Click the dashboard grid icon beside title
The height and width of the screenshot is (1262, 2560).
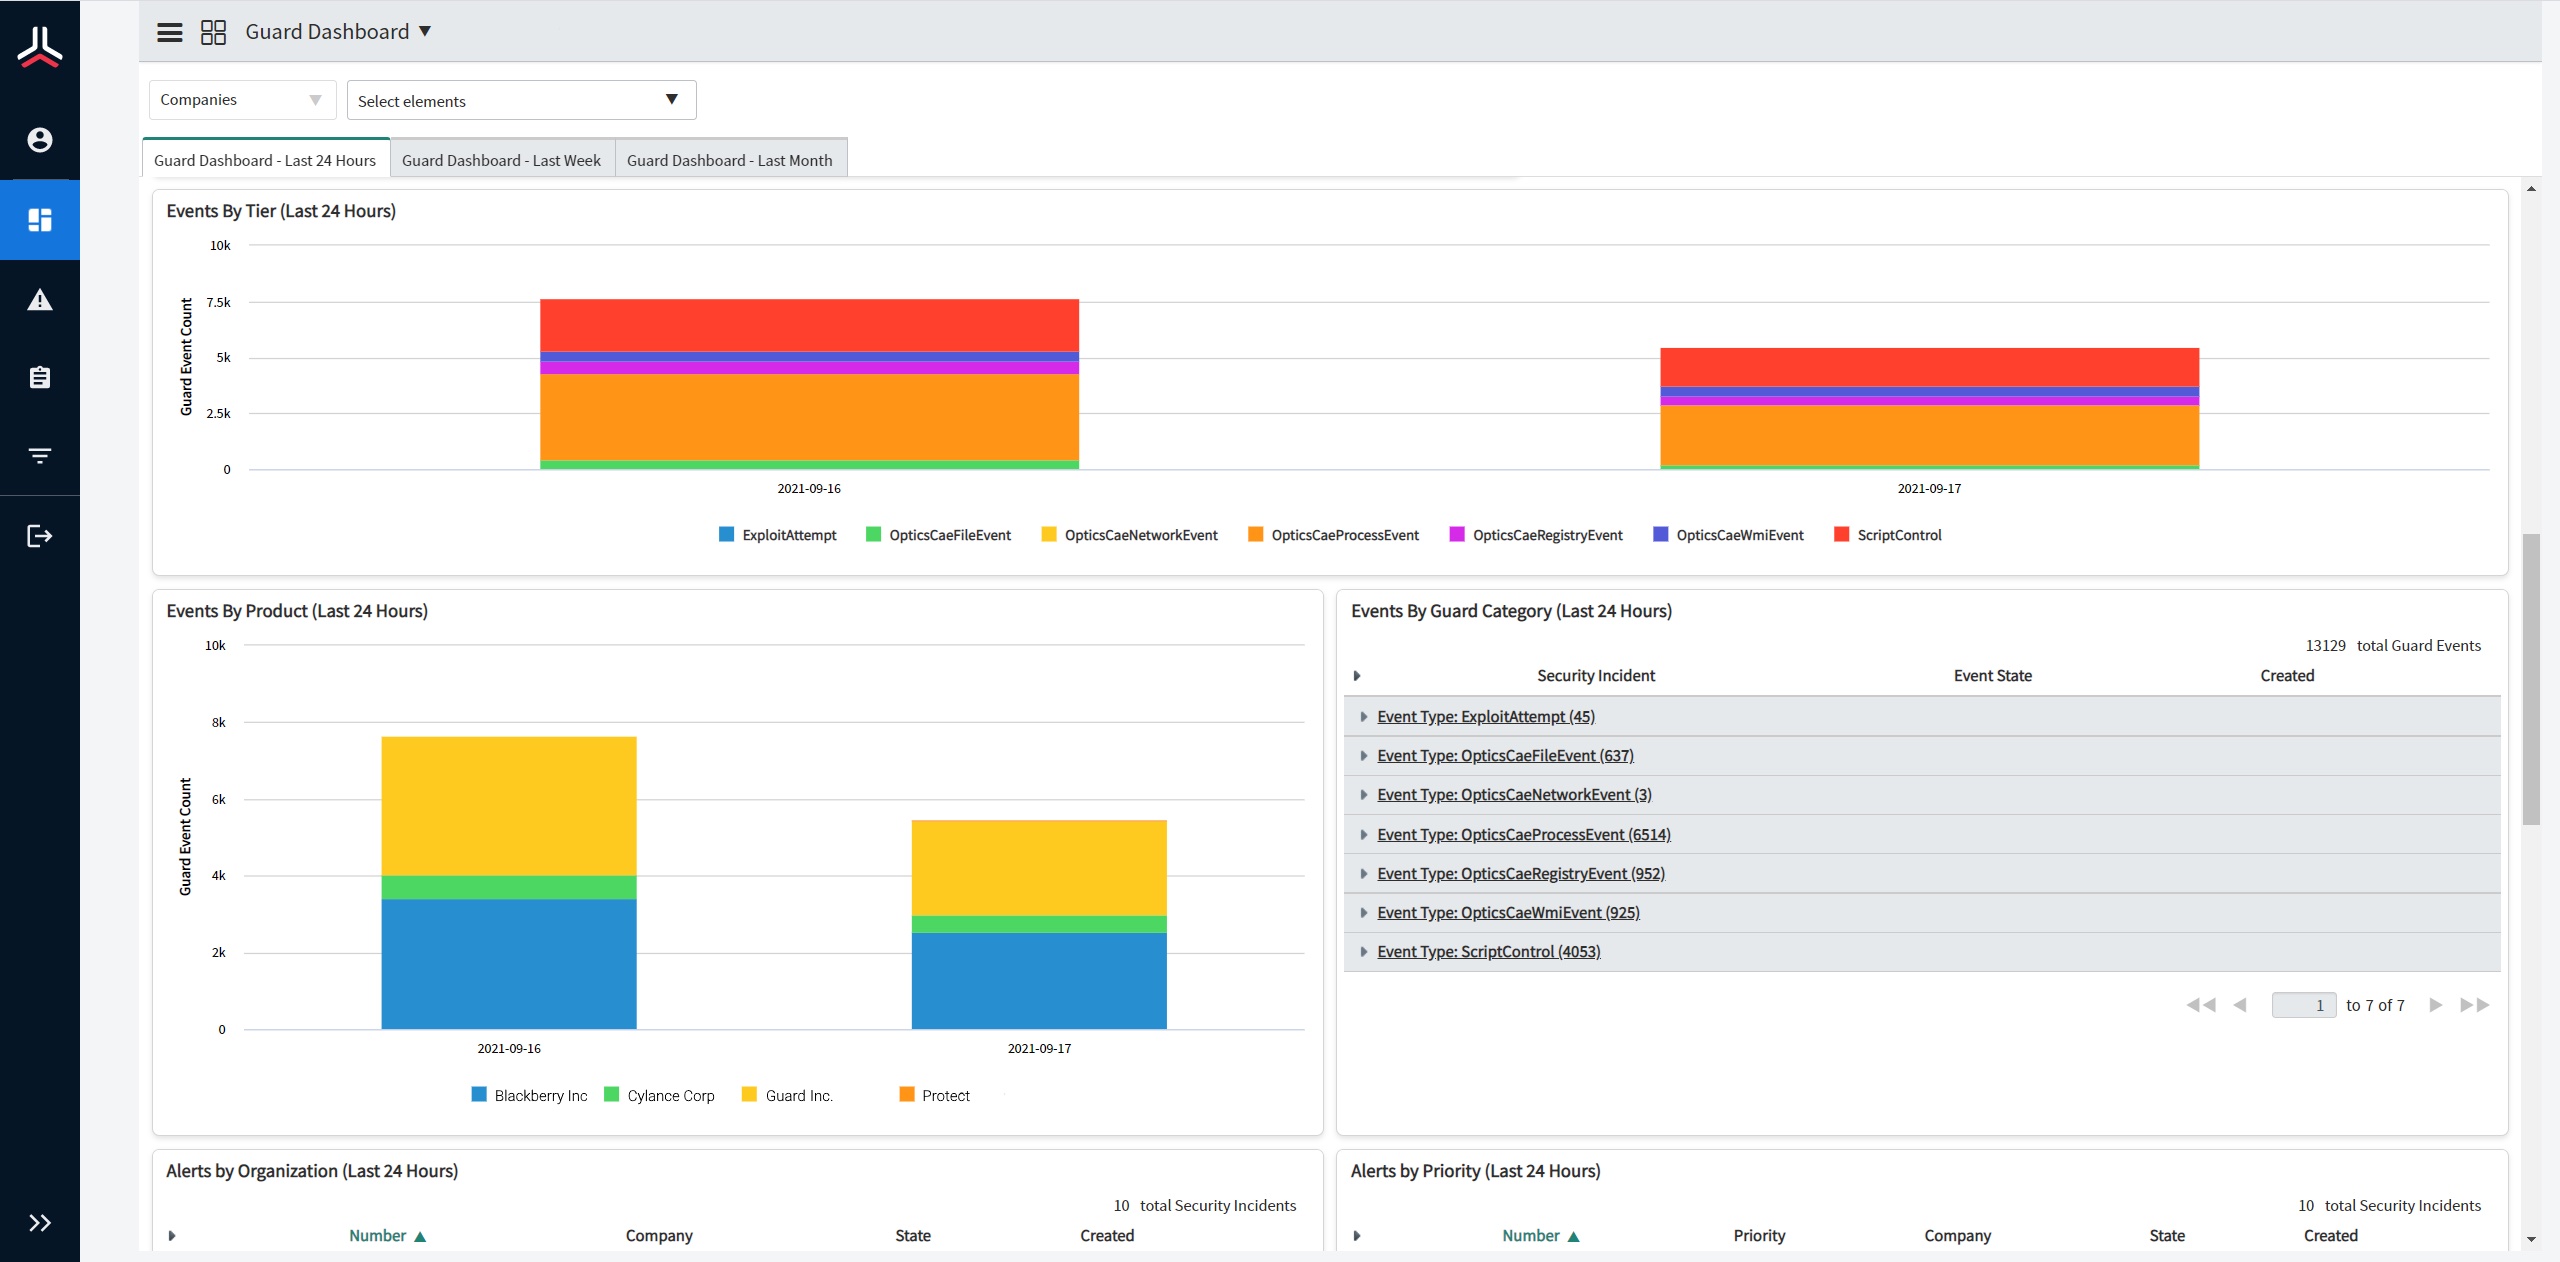pos(213,32)
